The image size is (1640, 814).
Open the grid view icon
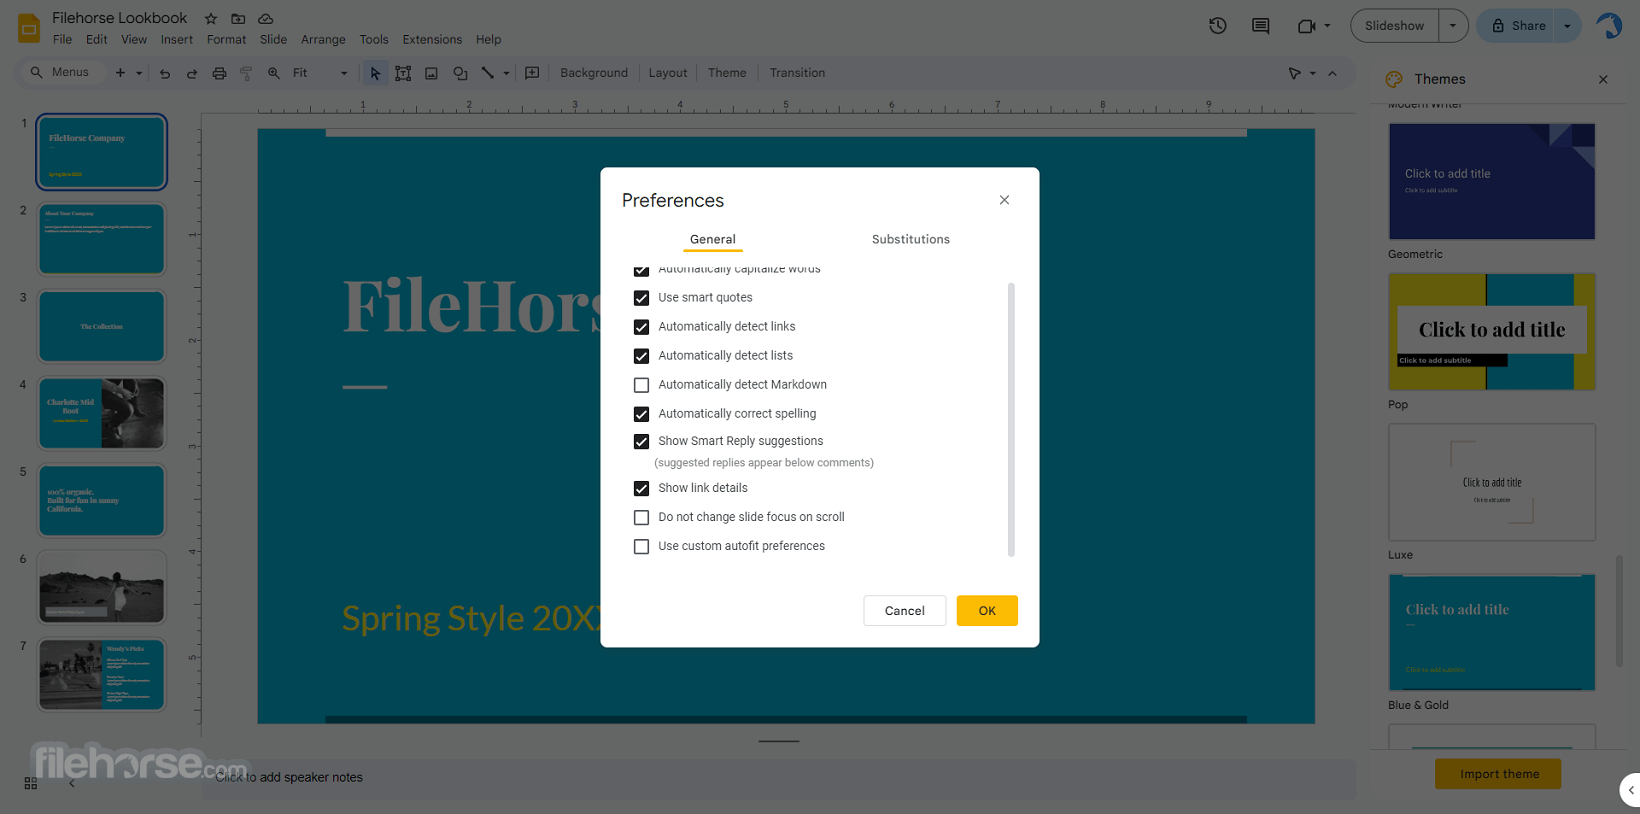point(31,783)
